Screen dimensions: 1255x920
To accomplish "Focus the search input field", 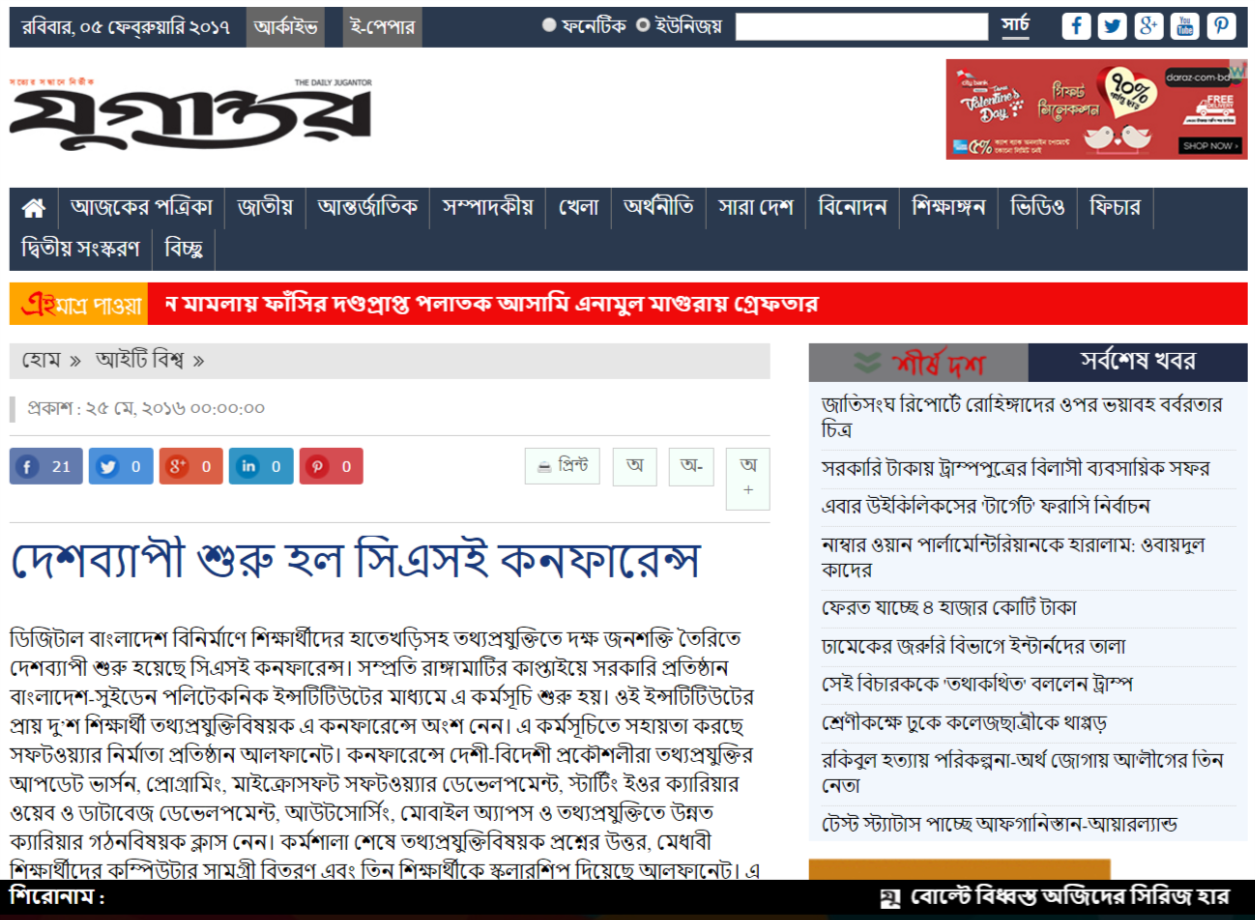I will click(861, 26).
